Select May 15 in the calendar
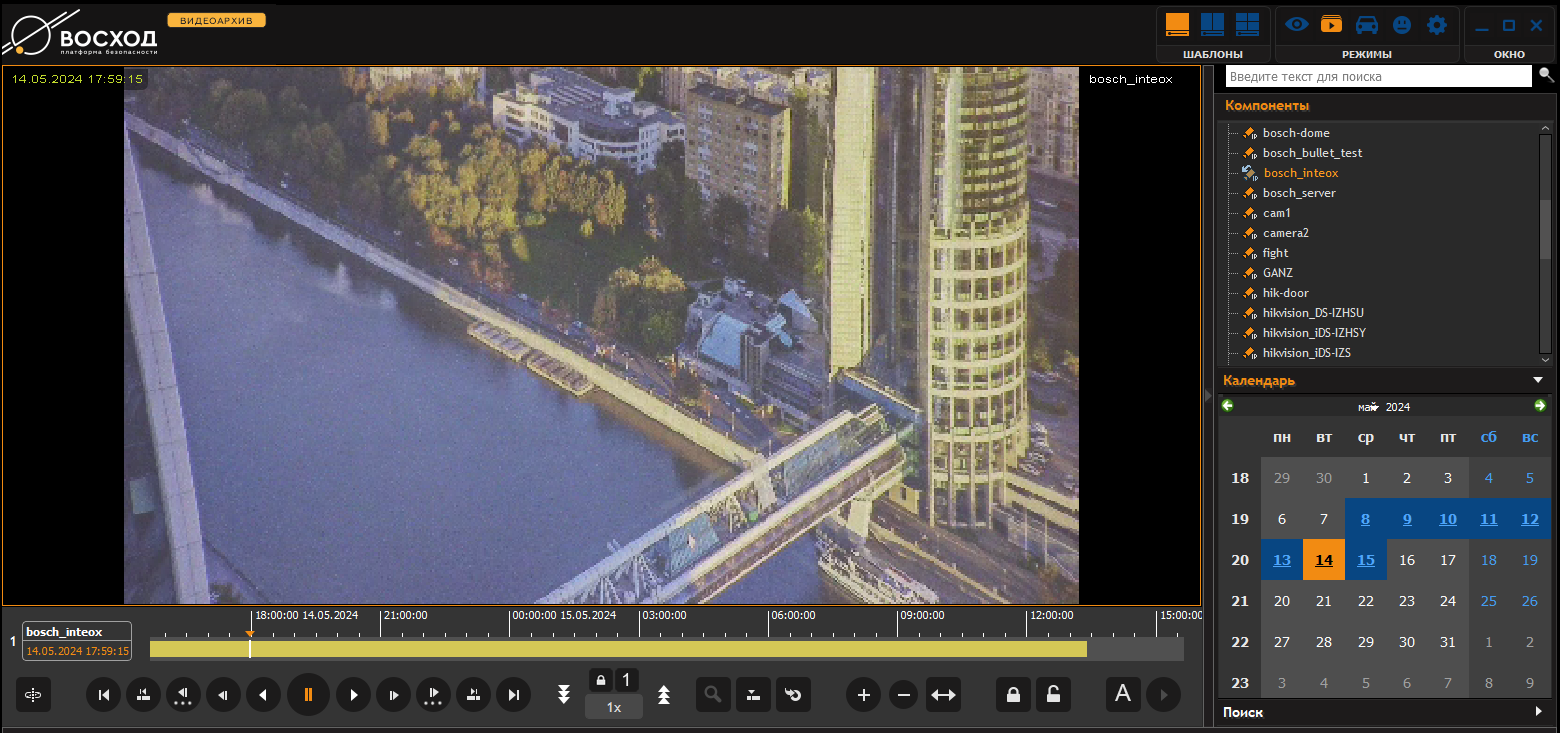Image resolution: width=1560 pixels, height=733 pixels. 1365,560
